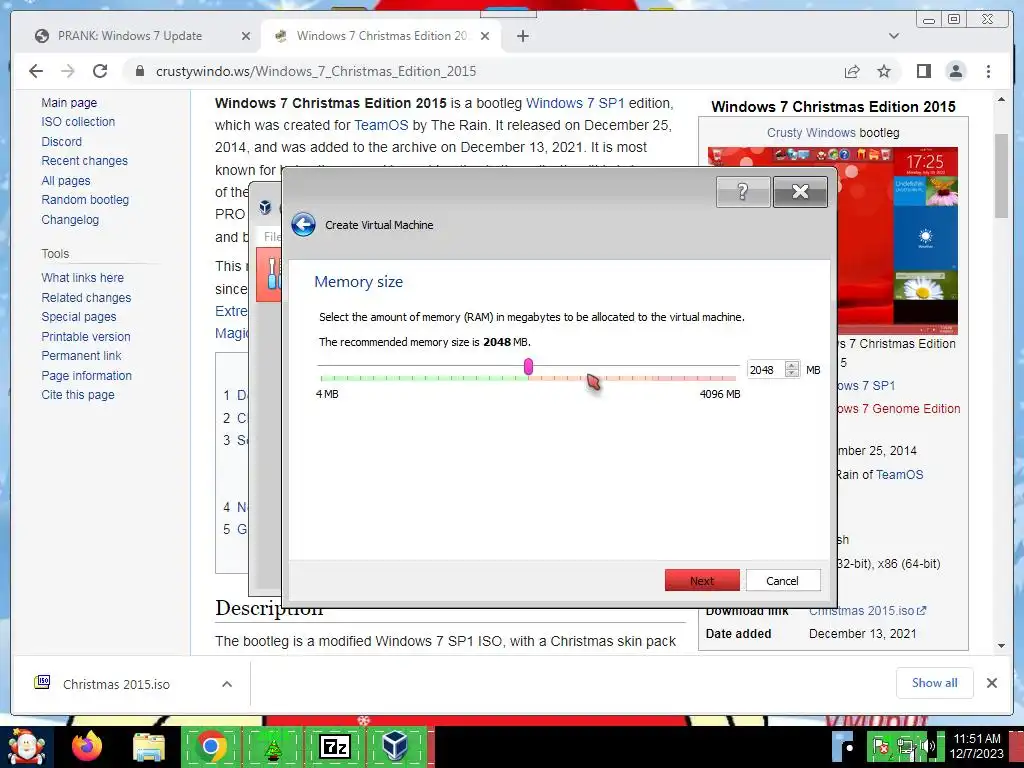1024x768 pixels.
Task: Click the page vertical scrollbar thumb
Action: click(1001, 176)
